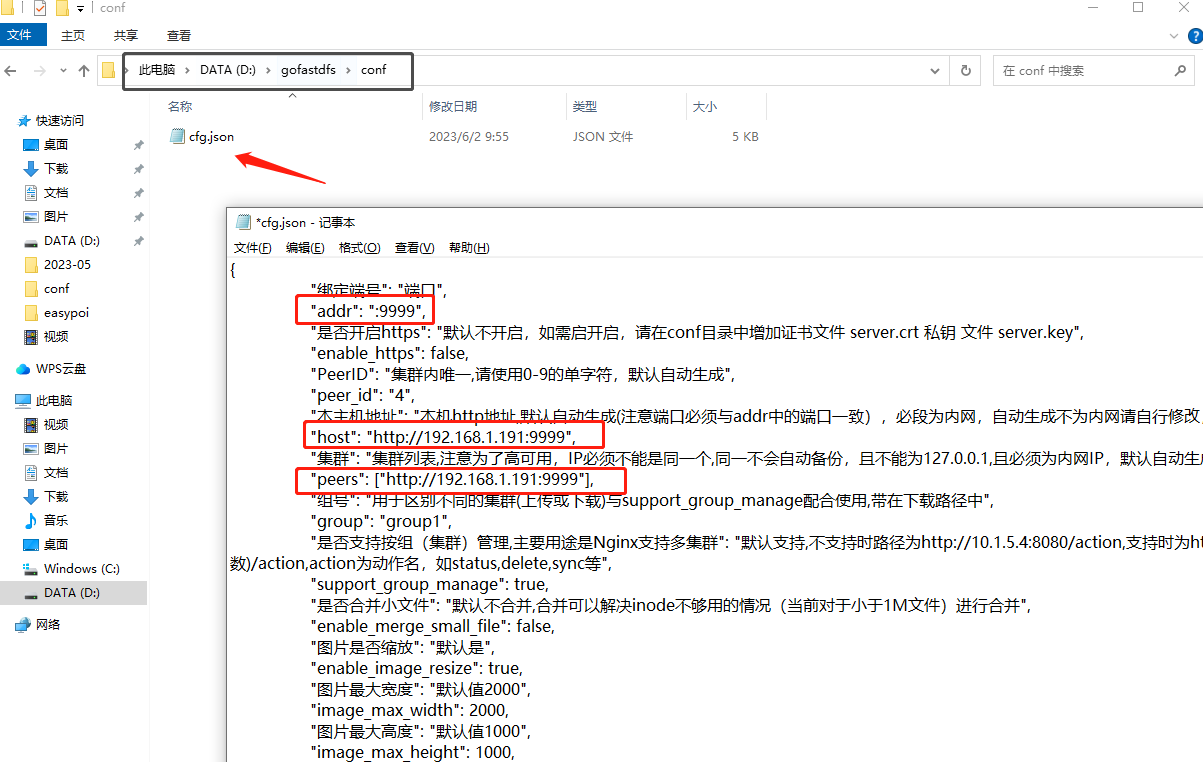The width and height of the screenshot is (1203, 762).
Task: Open Notepad 格式(O) menu
Action: coord(359,248)
